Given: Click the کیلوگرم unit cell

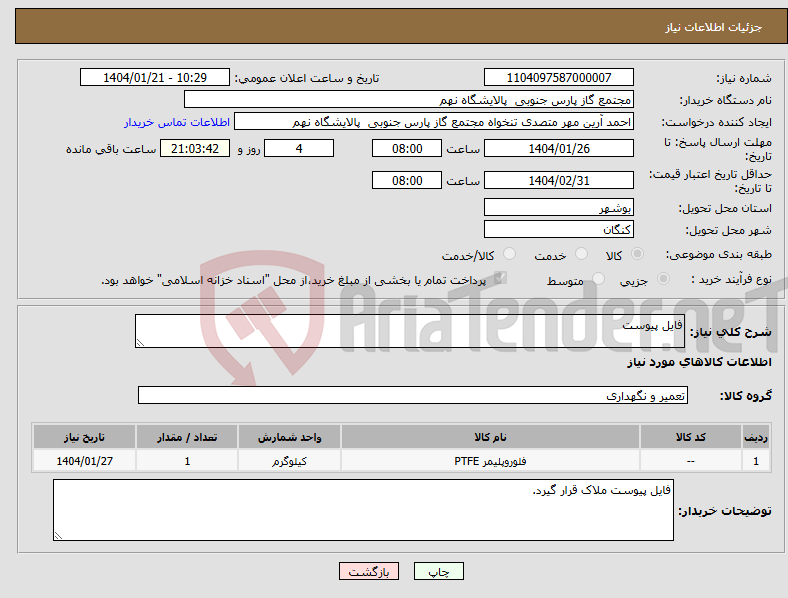Looking at the screenshot, I should click(289, 461).
